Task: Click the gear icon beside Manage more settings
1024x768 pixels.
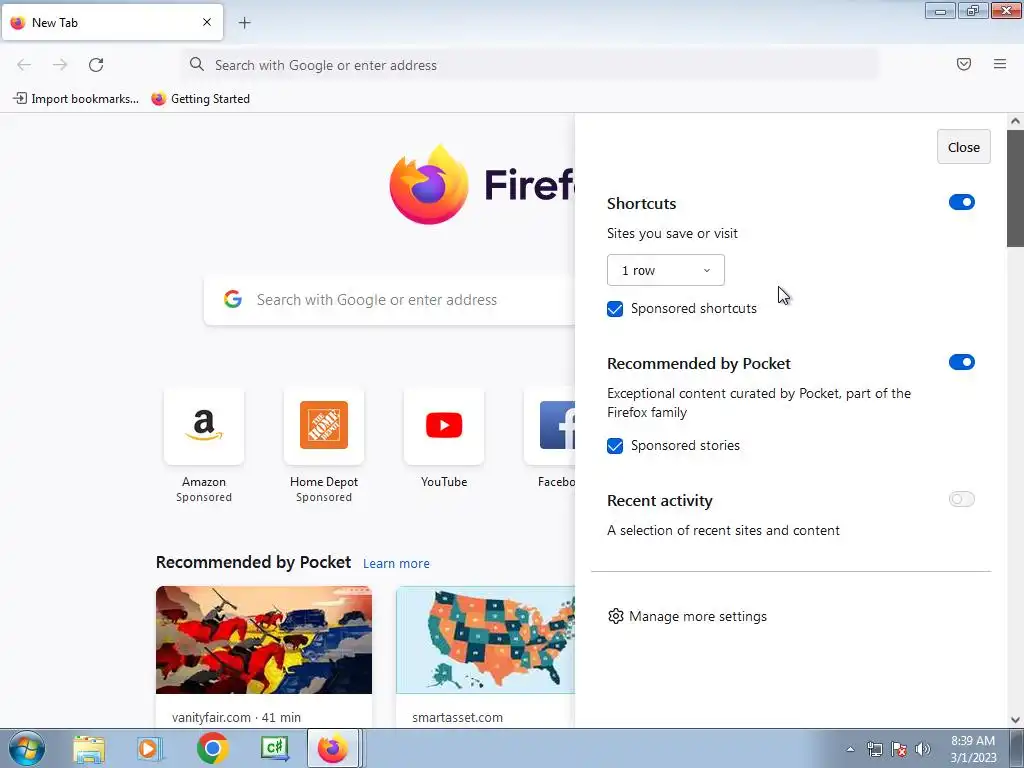Action: pos(615,616)
